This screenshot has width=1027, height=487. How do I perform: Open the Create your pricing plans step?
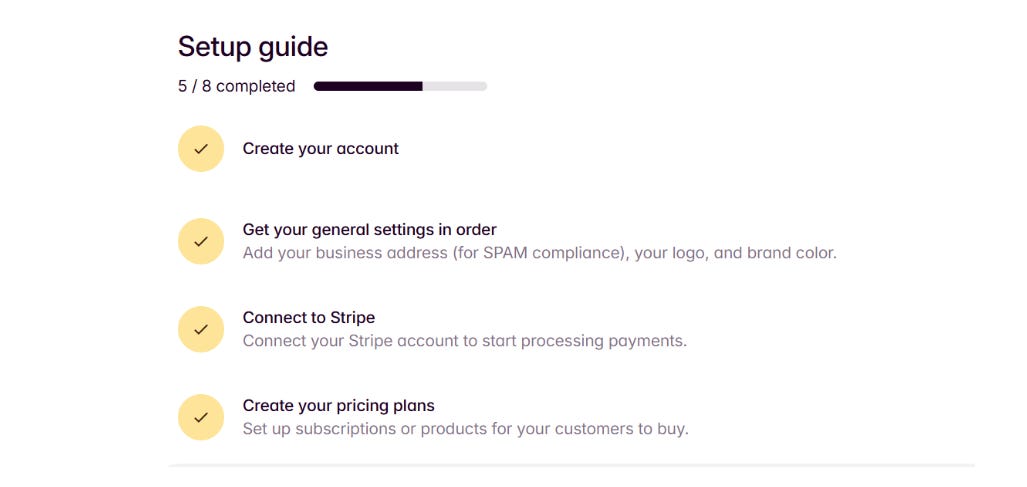[x=338, y=405]
